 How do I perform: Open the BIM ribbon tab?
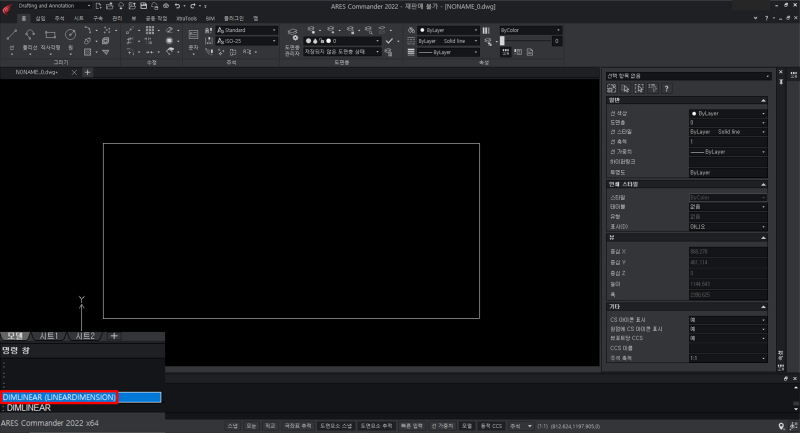pyautogui.click(x=210, y=18)
